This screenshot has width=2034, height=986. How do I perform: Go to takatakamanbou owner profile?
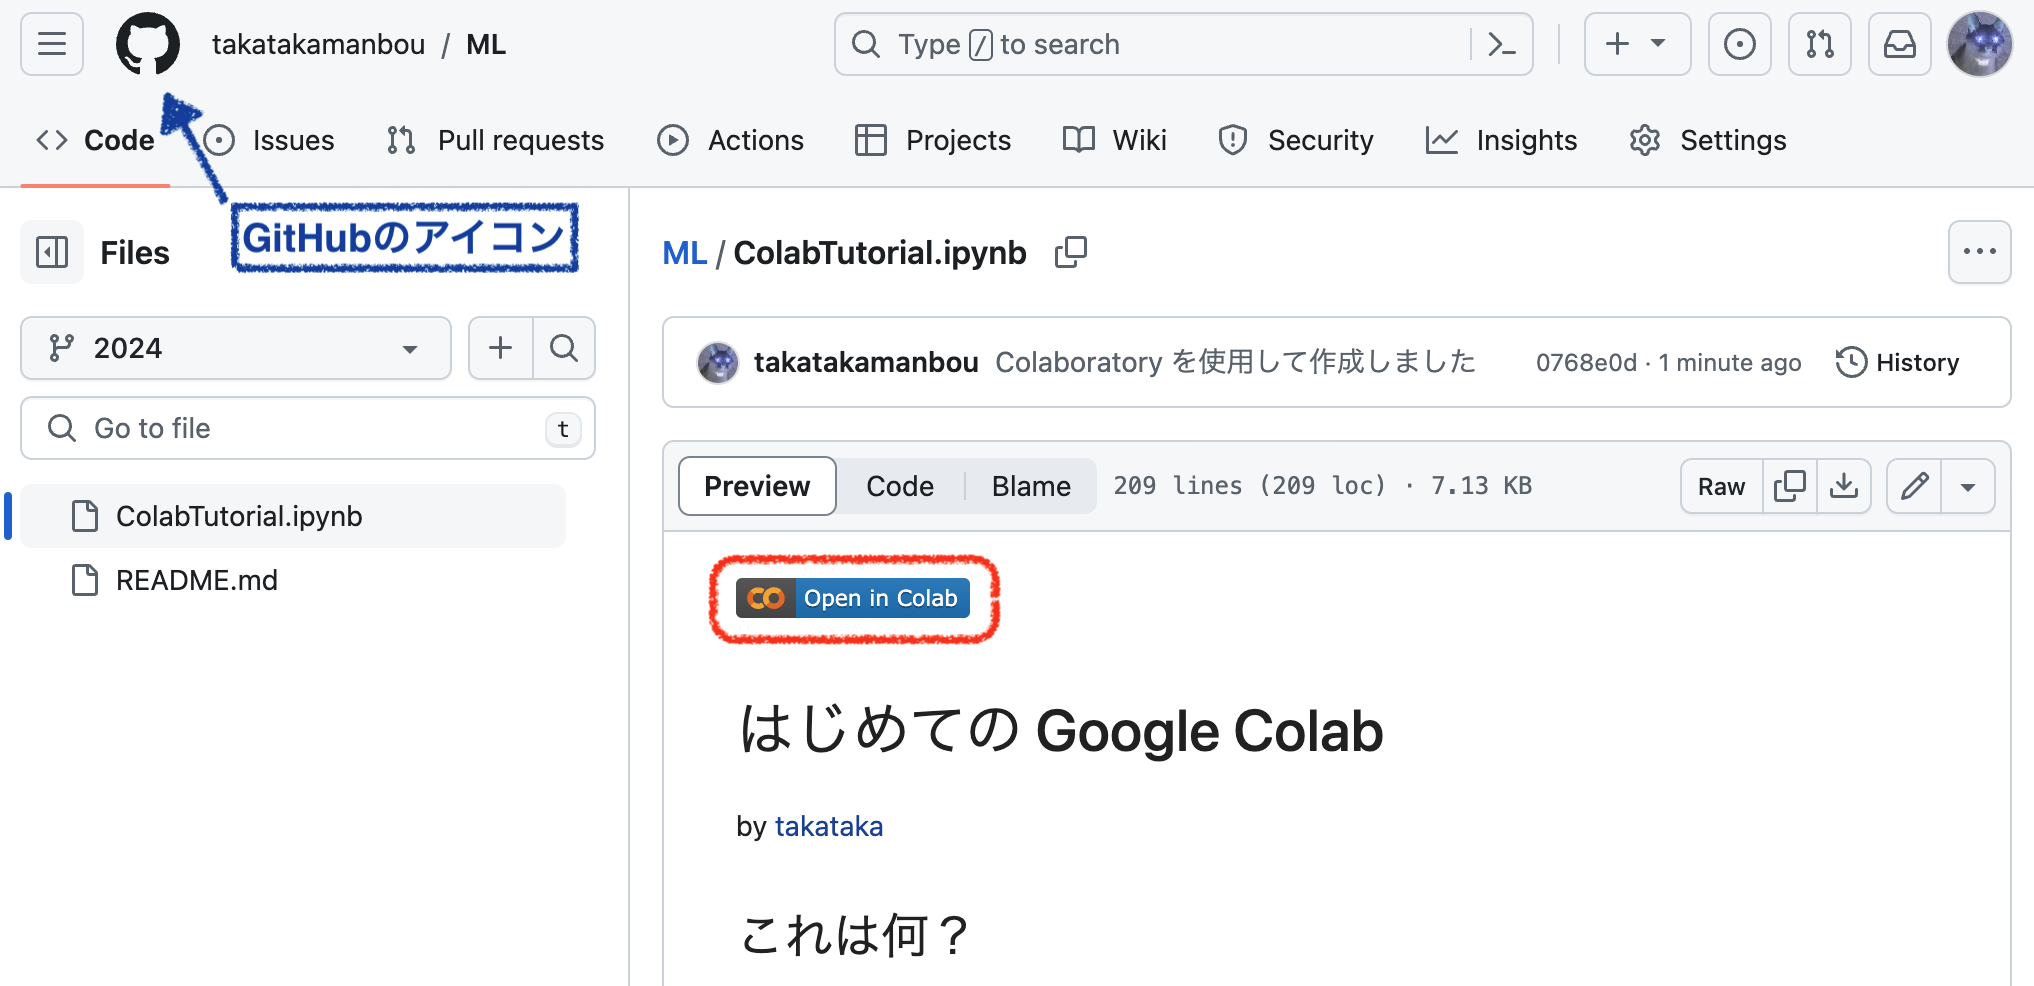(318, 44)
